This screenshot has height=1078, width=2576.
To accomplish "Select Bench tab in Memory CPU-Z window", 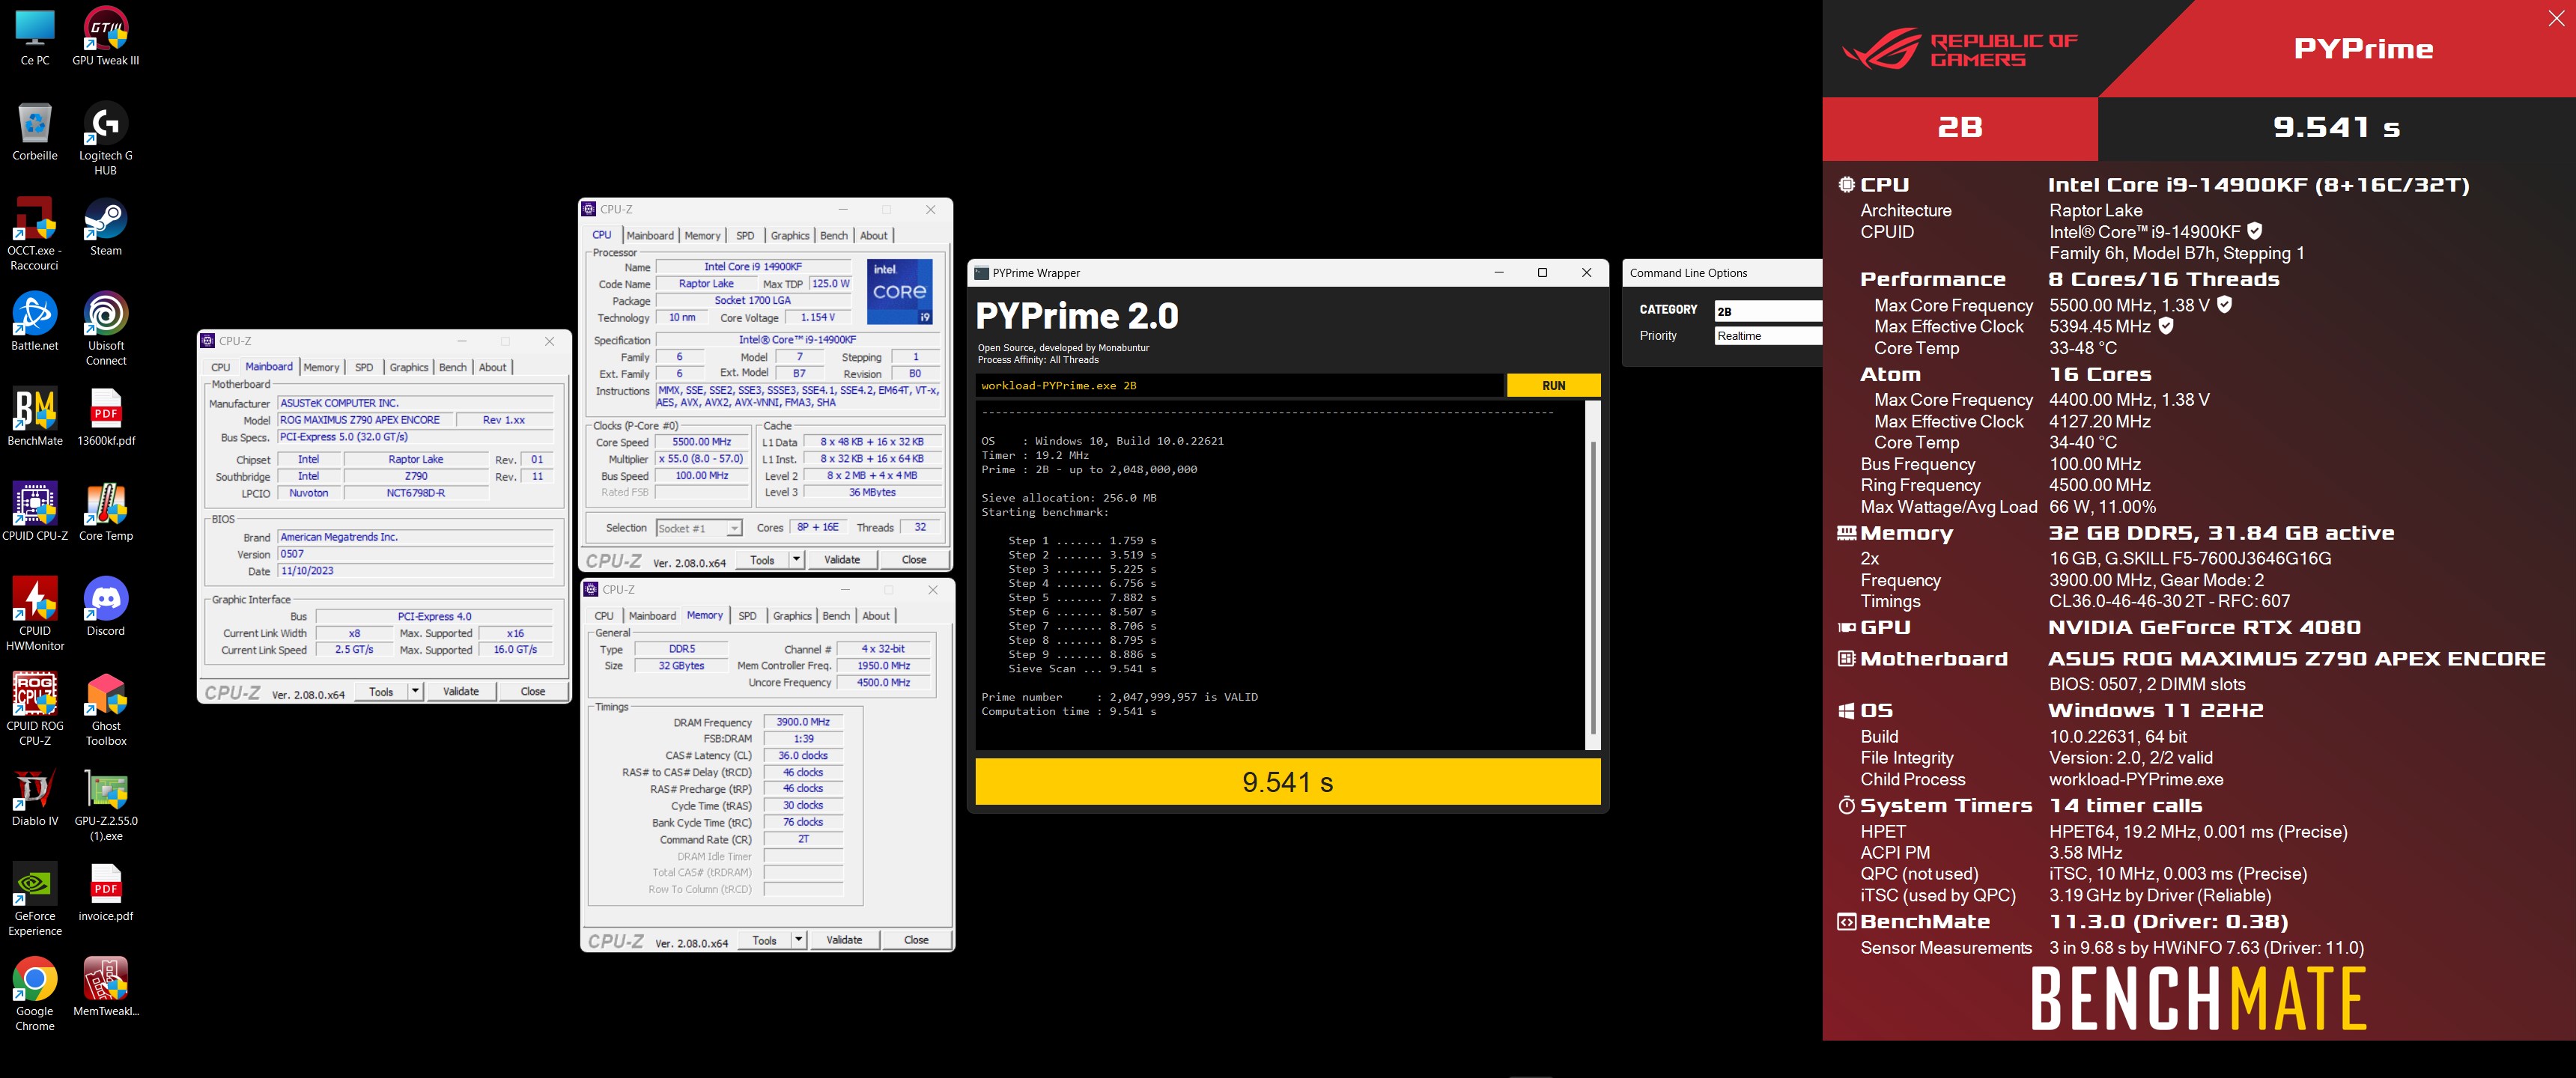I will [836, 616].
